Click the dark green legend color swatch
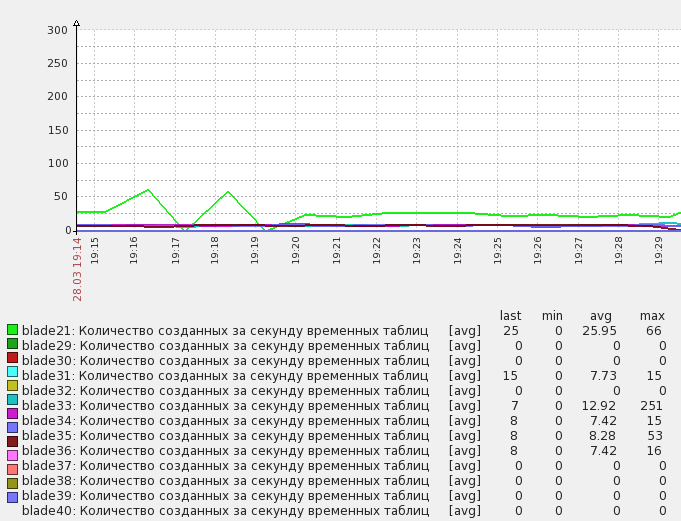The height and width of the screenshot is (521, 681). [13, 344]
